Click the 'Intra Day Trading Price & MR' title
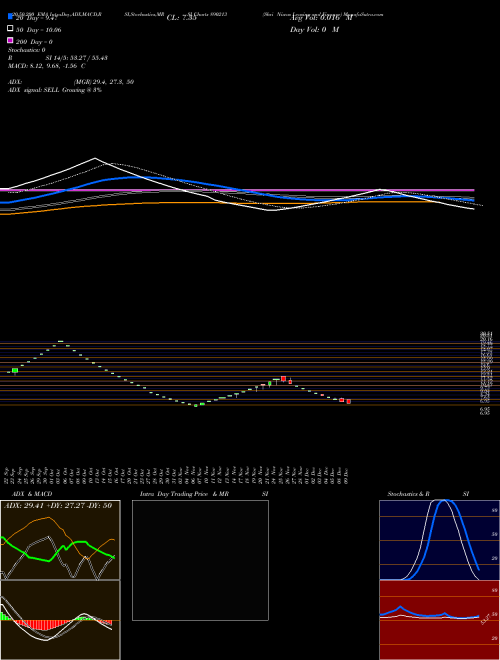The width and height of the screenshot is (500, 660). 185,494
